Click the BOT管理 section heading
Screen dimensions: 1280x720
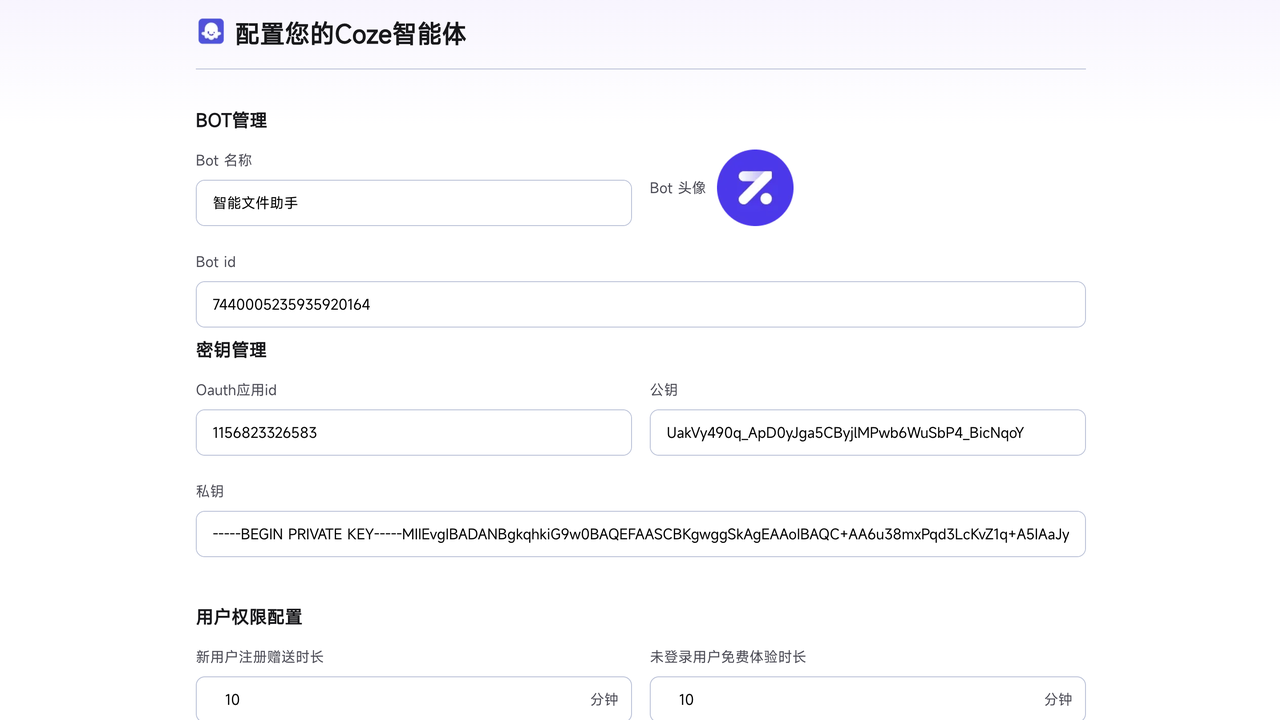[231, 121]
